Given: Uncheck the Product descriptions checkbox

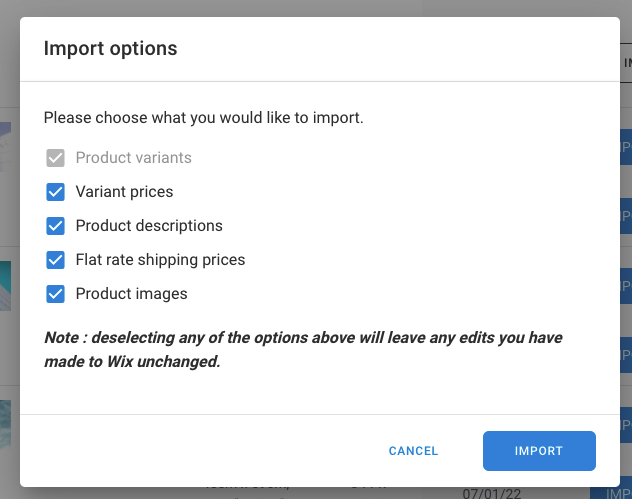Looking at the screenshot, I should [55, 226].
